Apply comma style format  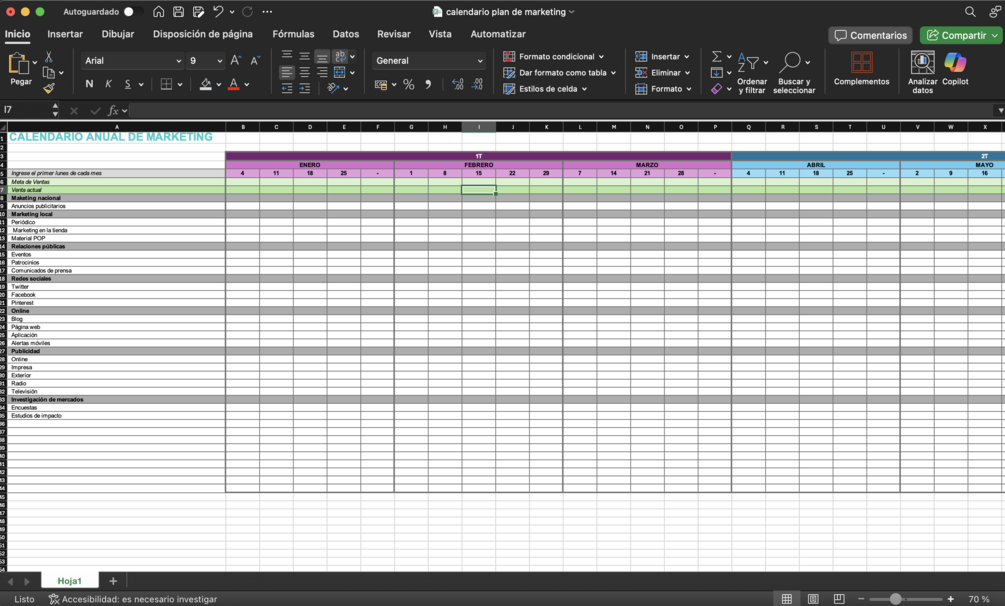click(428, 85)
